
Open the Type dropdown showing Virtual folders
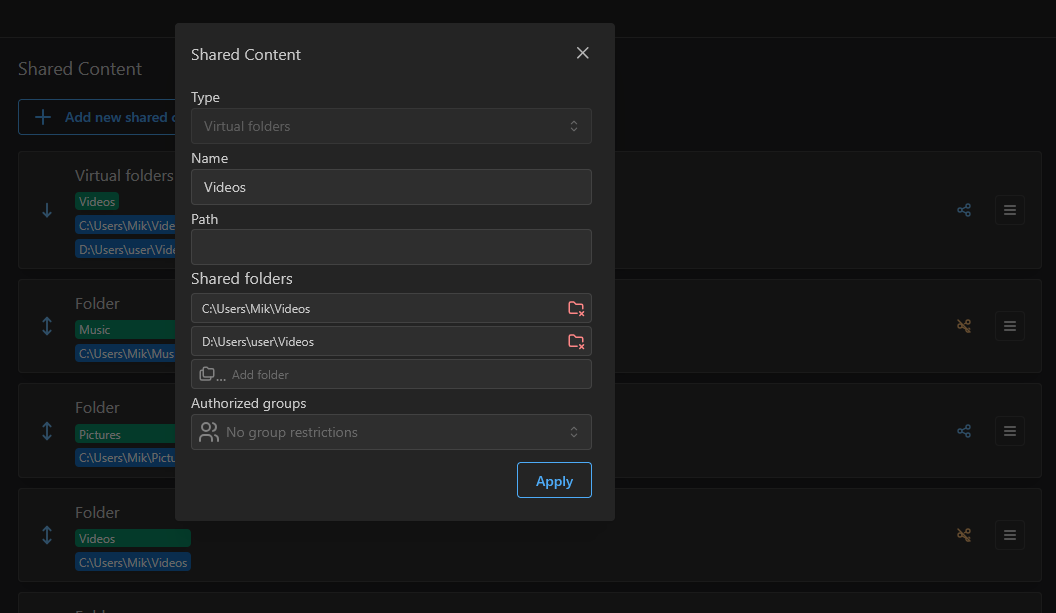pyautogui.click(x=391, y=126)
